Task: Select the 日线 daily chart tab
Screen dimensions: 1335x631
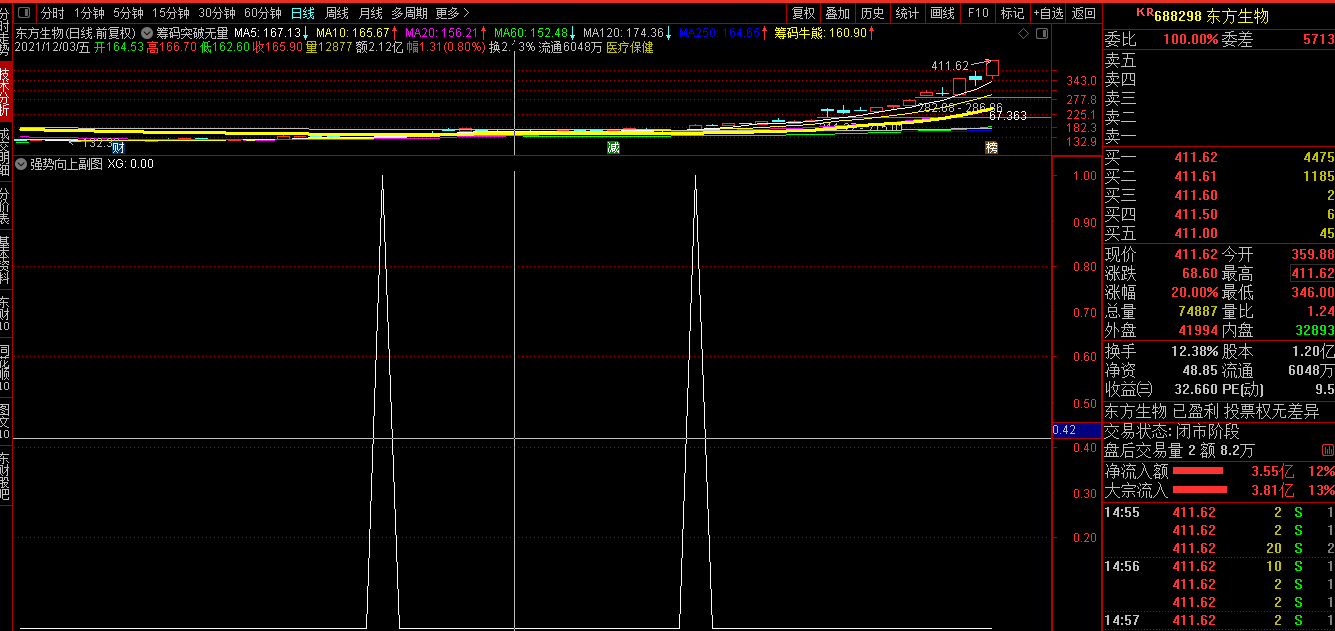Action: [x=302, y=13]
